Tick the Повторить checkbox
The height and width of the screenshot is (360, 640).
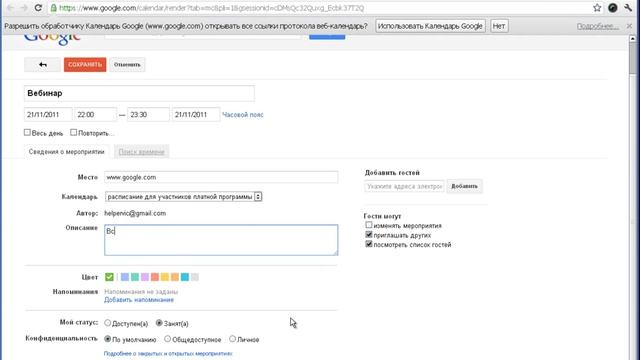click(x=73, y=132)
